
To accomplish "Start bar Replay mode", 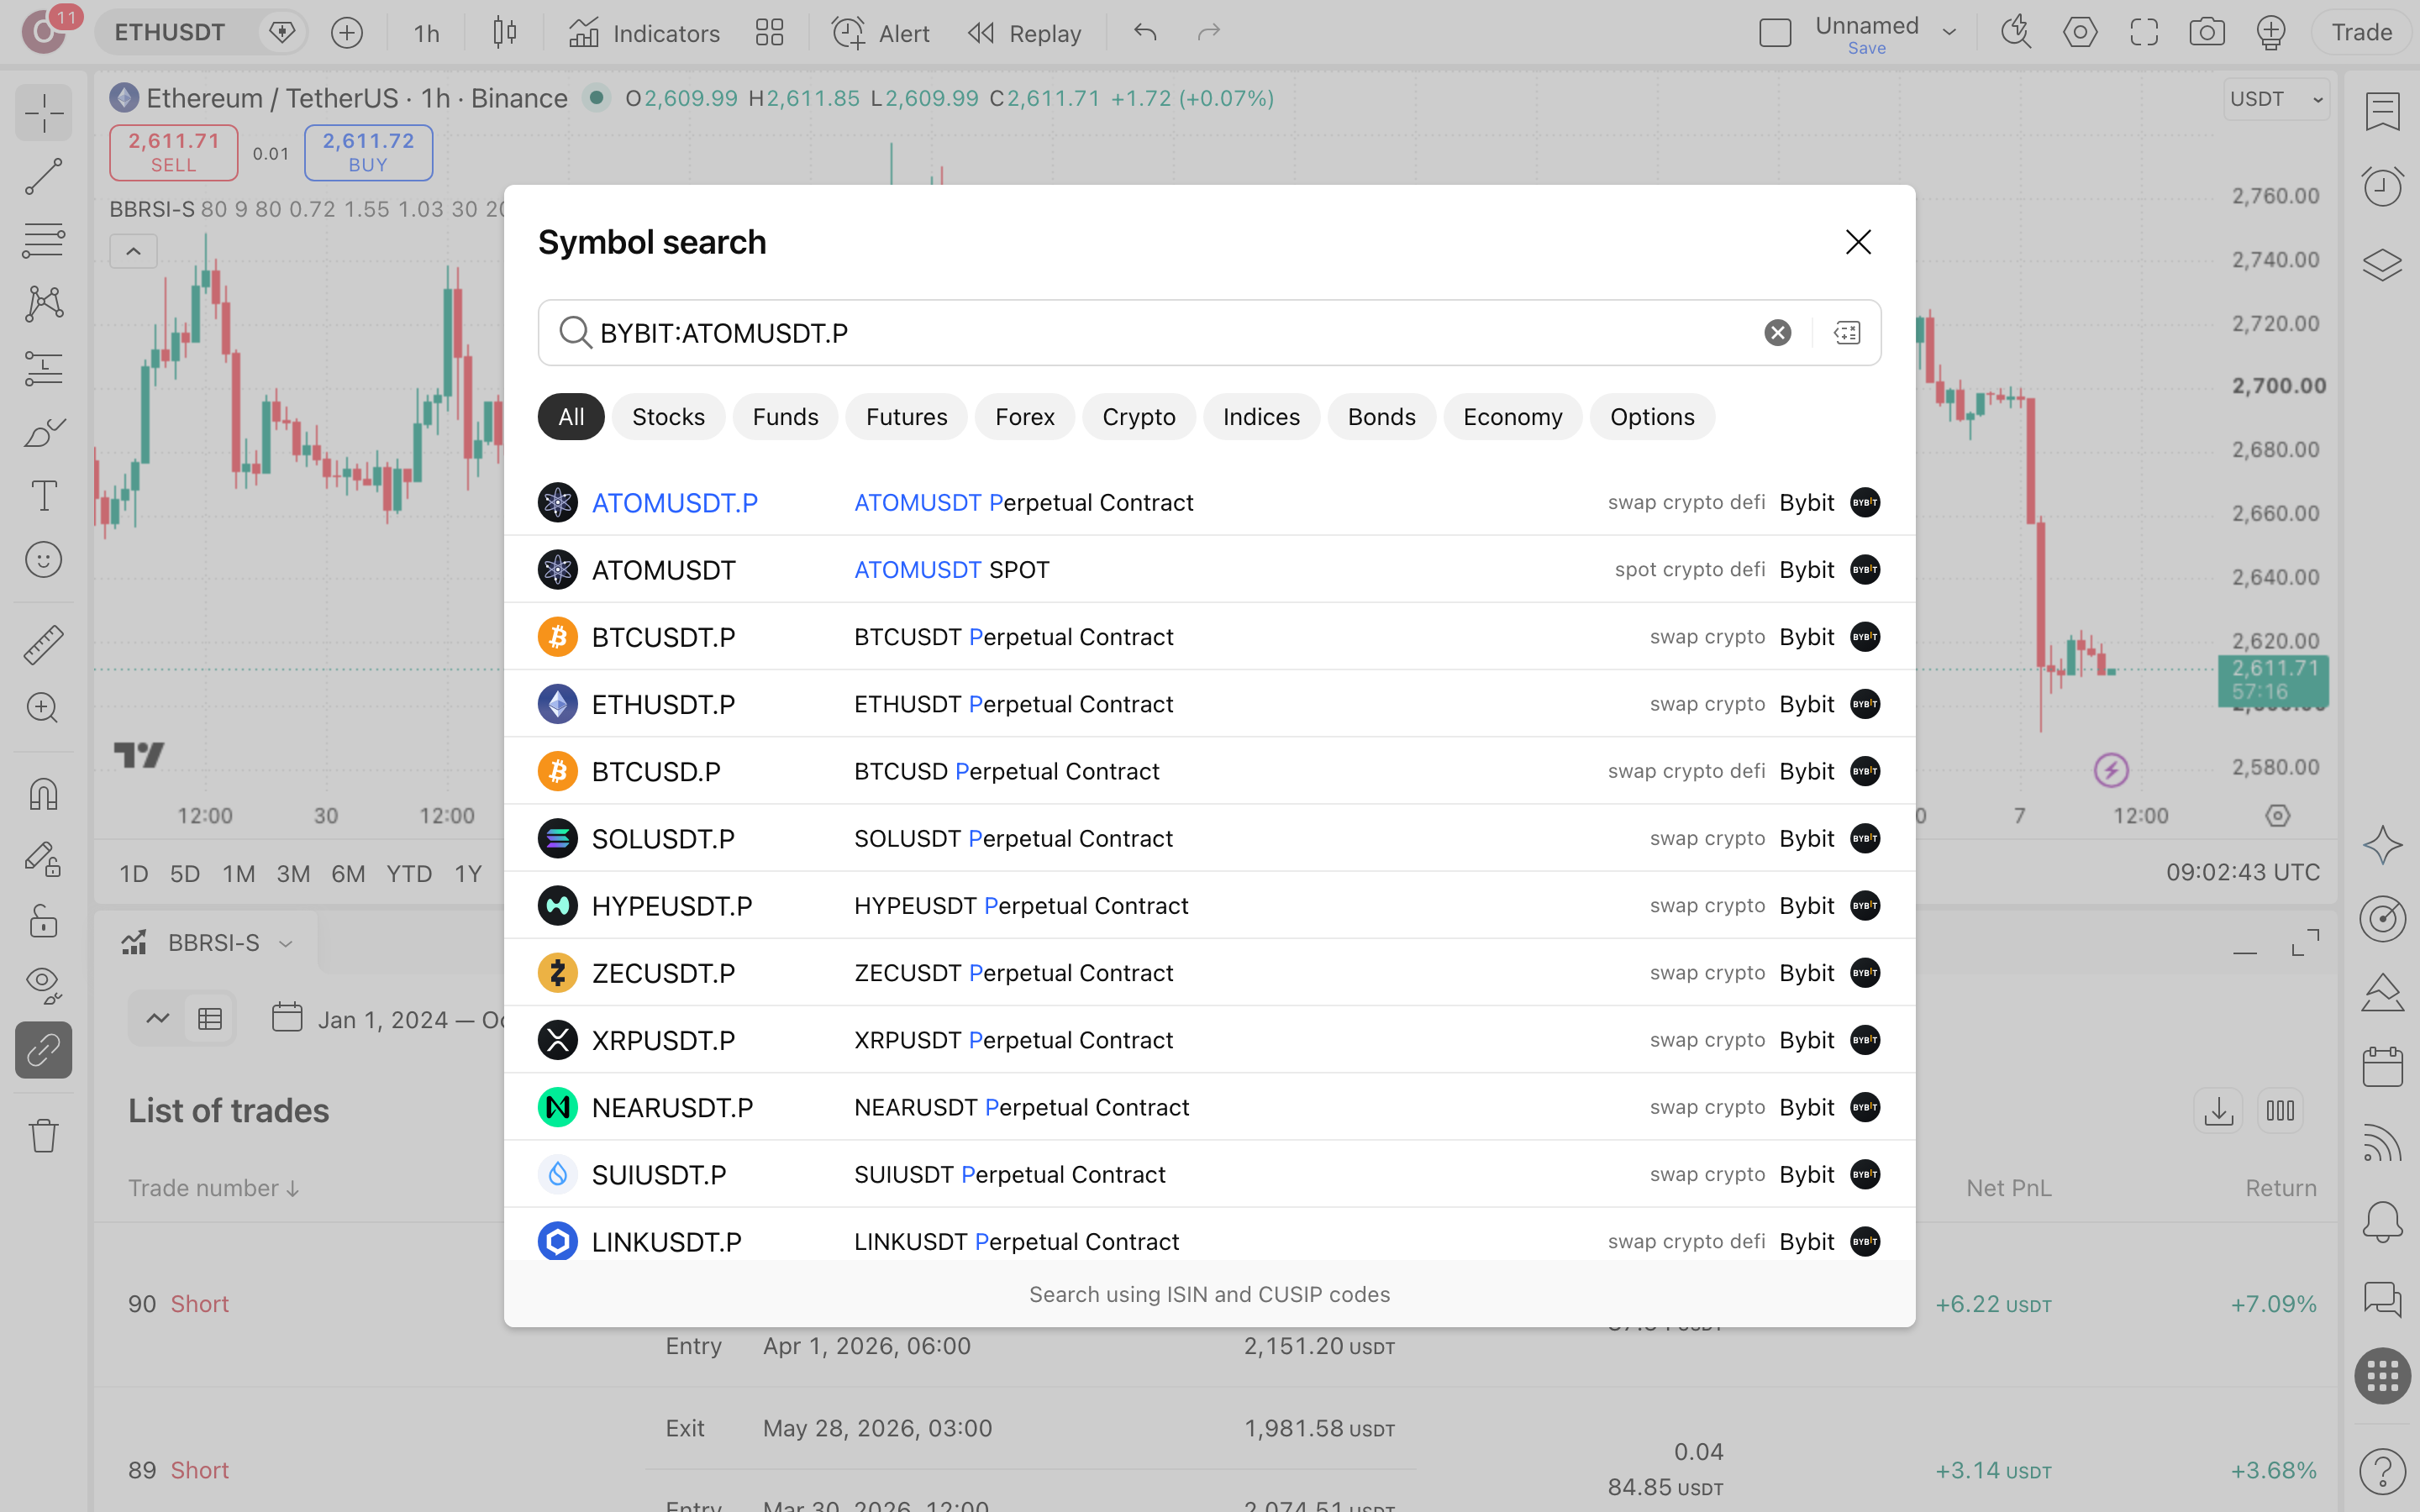I will [1024, 33].
